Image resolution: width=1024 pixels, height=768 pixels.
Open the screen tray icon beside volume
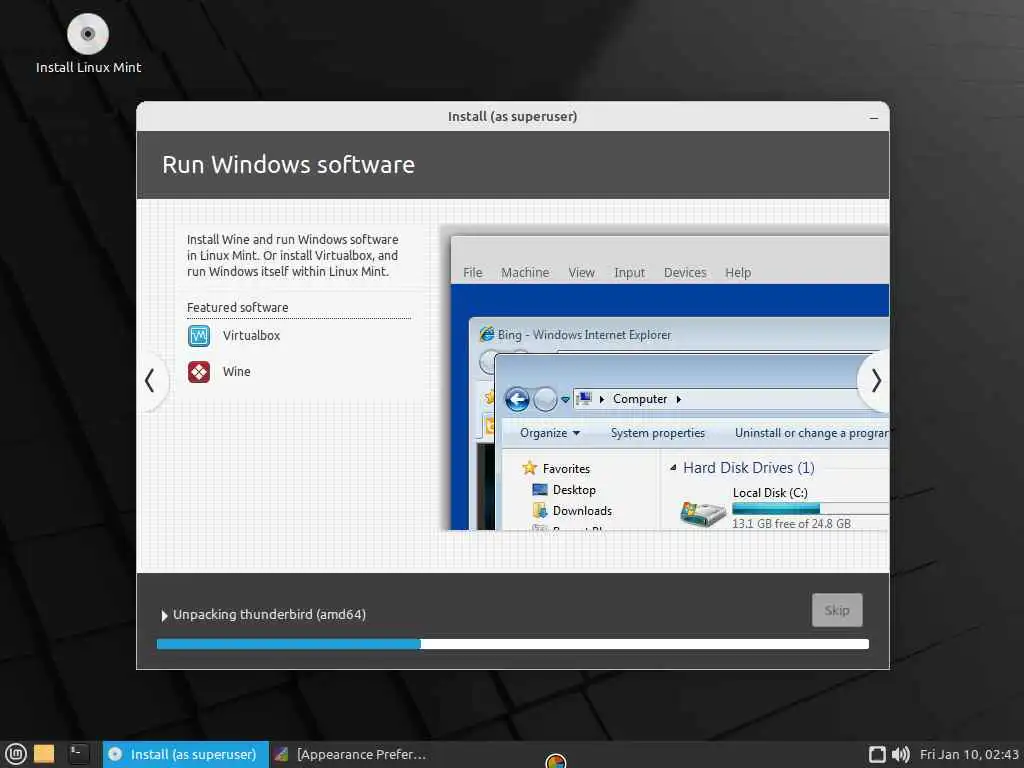coord(877,754)
